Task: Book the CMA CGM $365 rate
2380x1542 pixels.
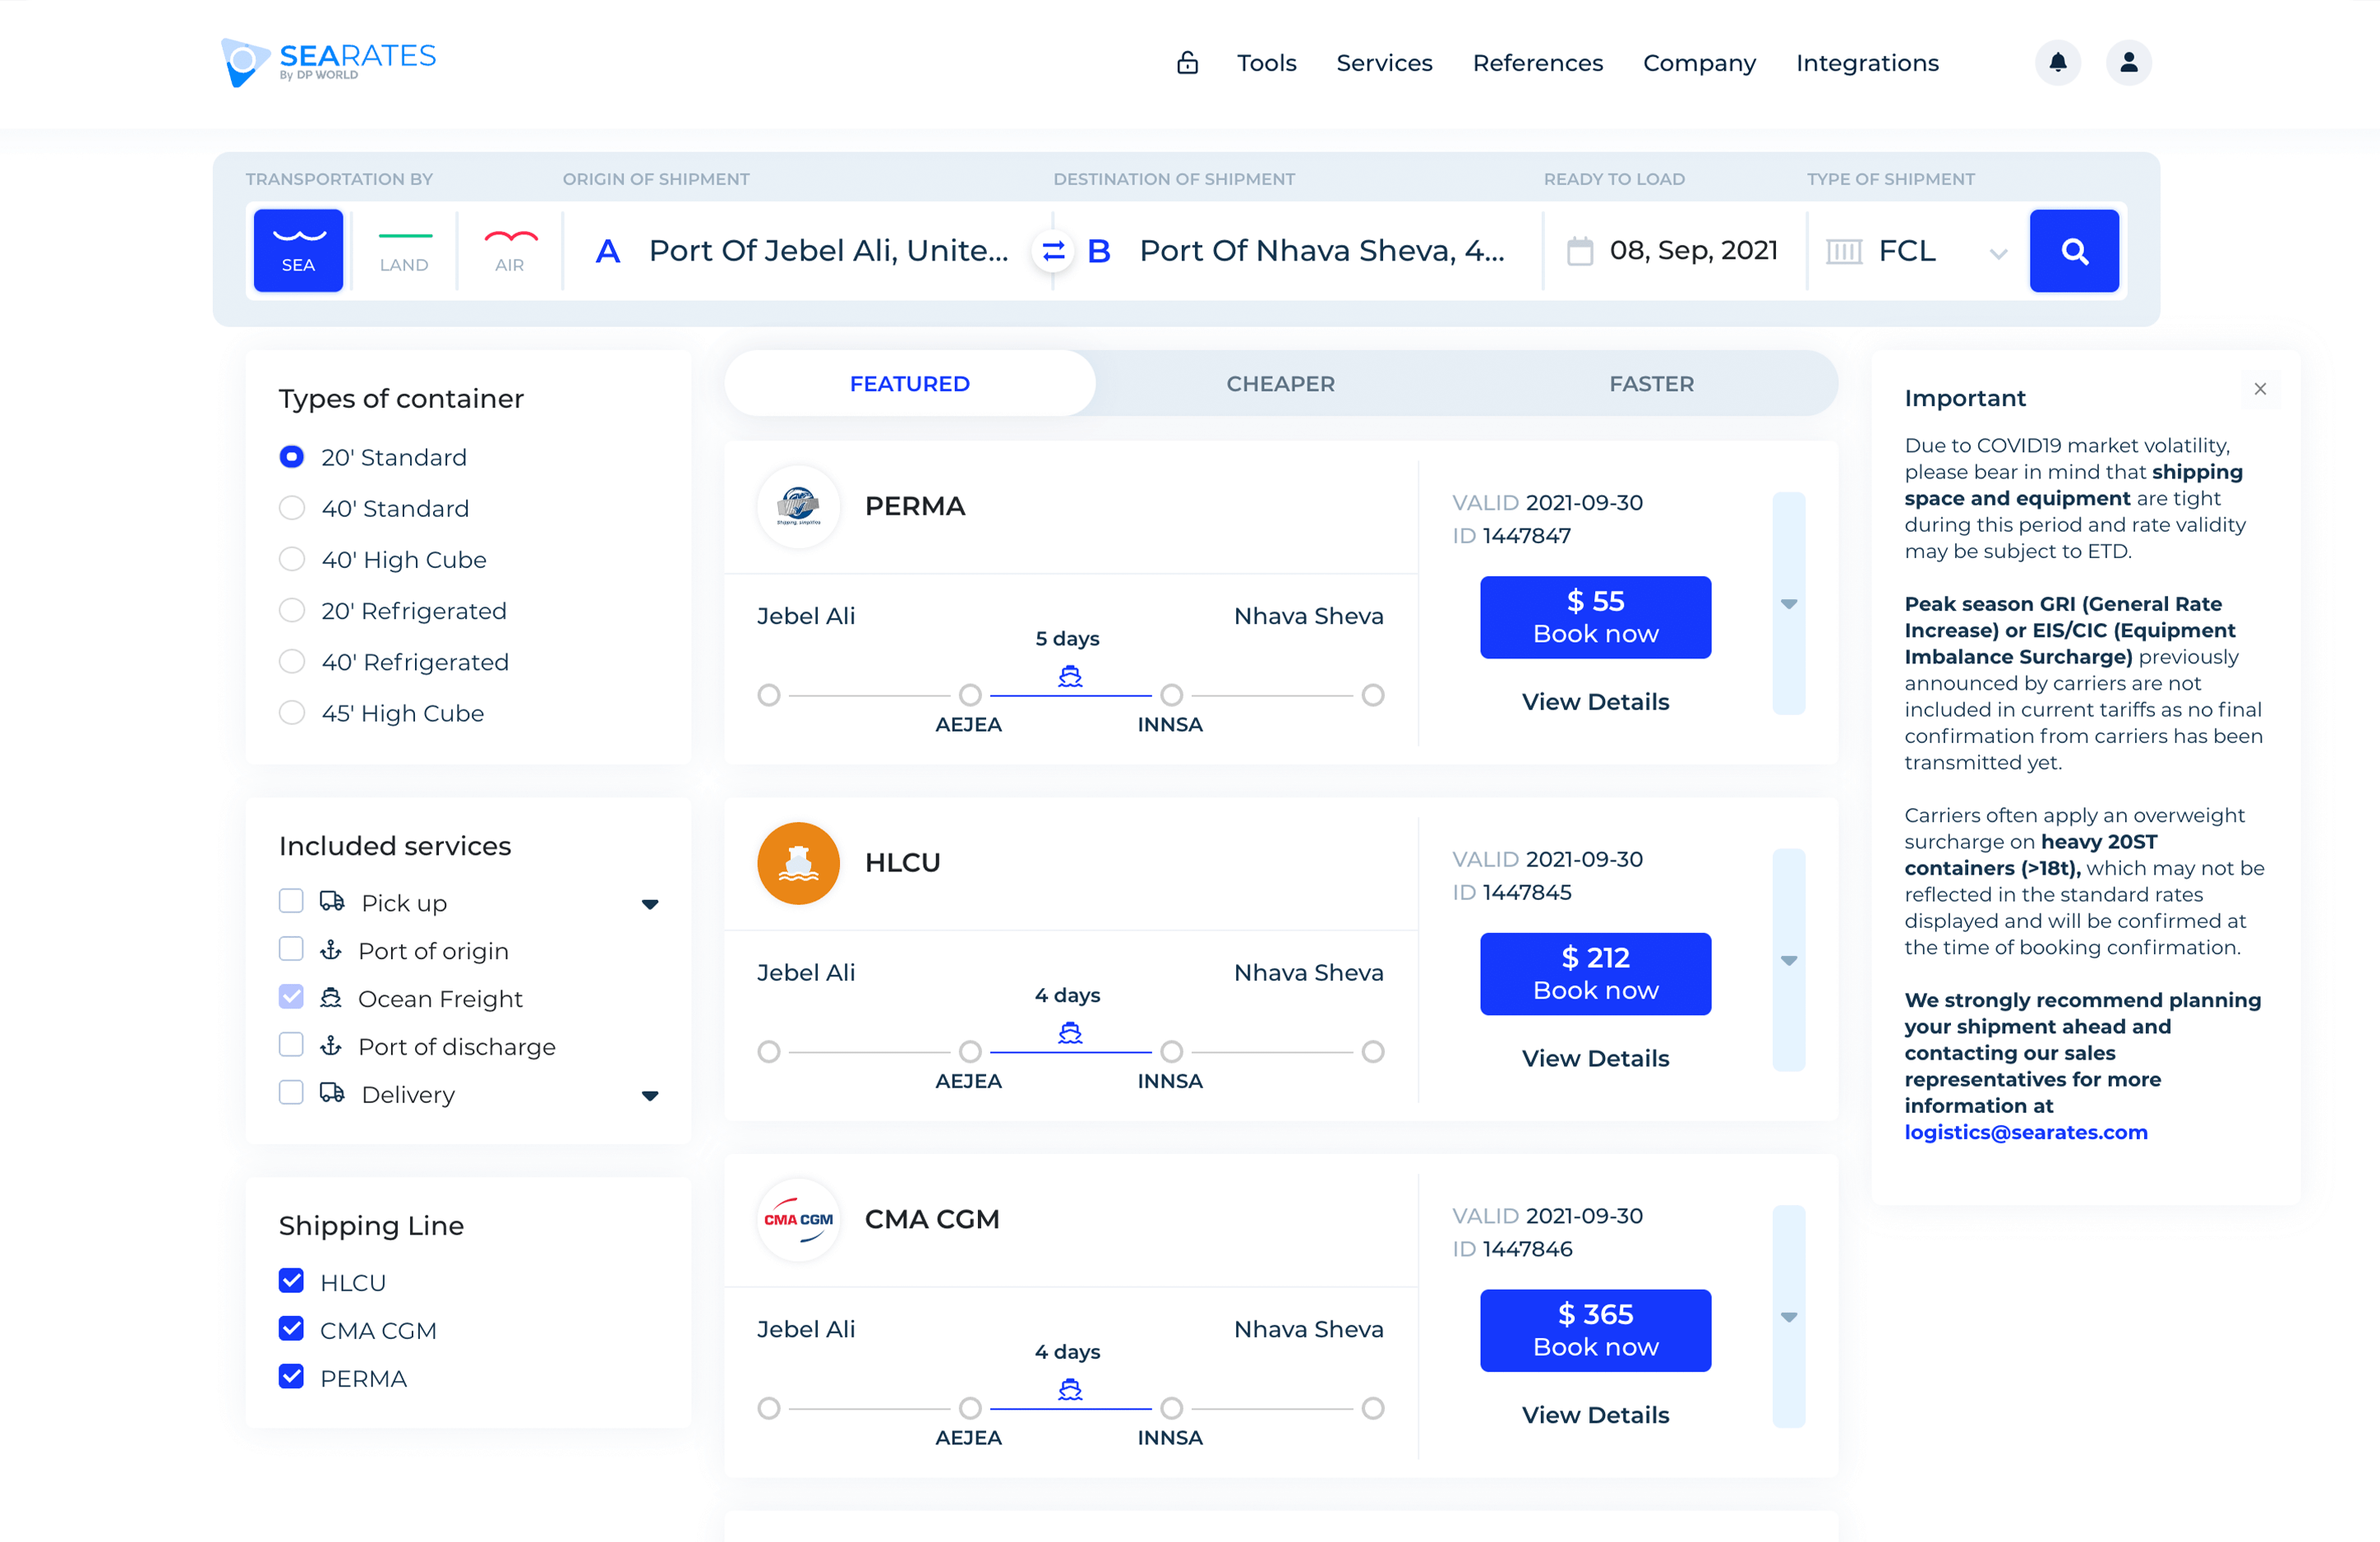Action: pyautogui.click(x=1595, y=1330)
